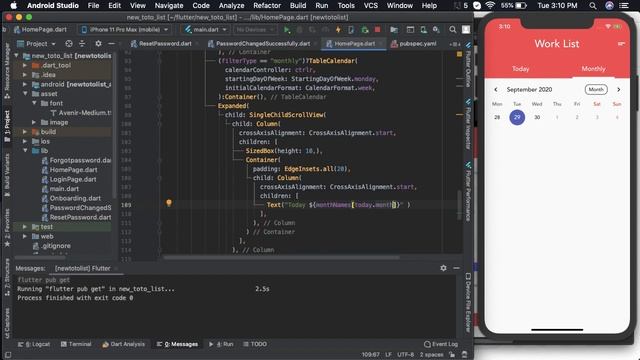Open the Dart Analysis tool window
The width and height of the screenshot is (640, 360).
click(x=123, y=344)
